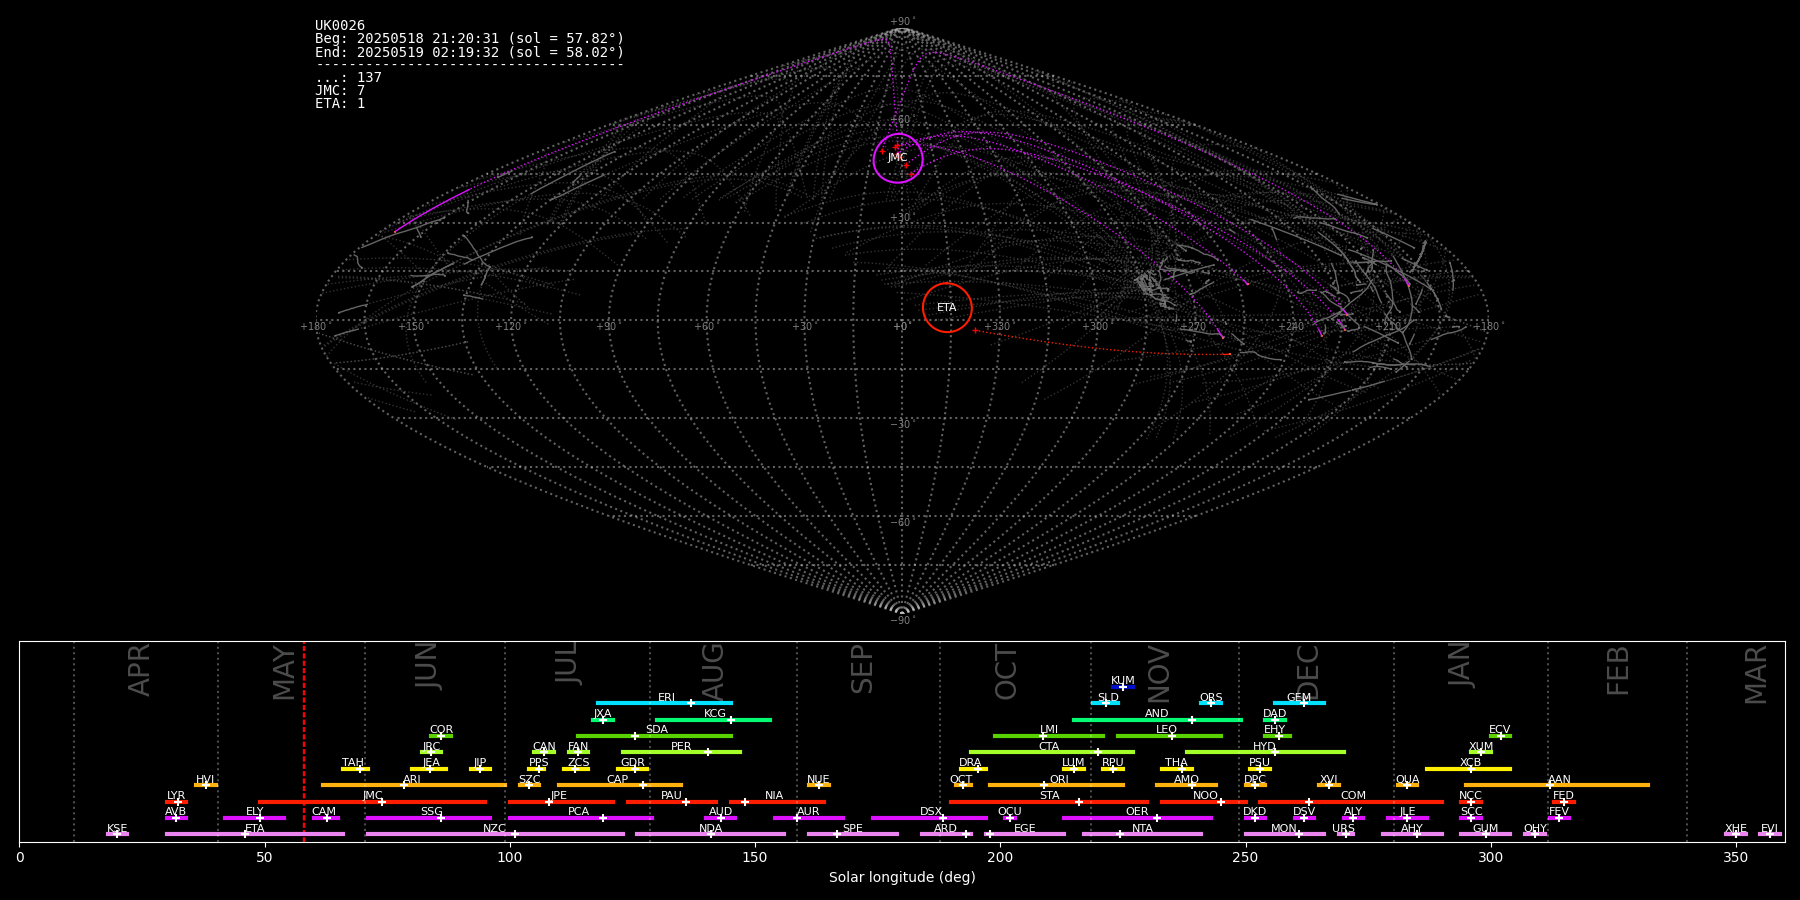Click the NZC shower label

(494, 828)
